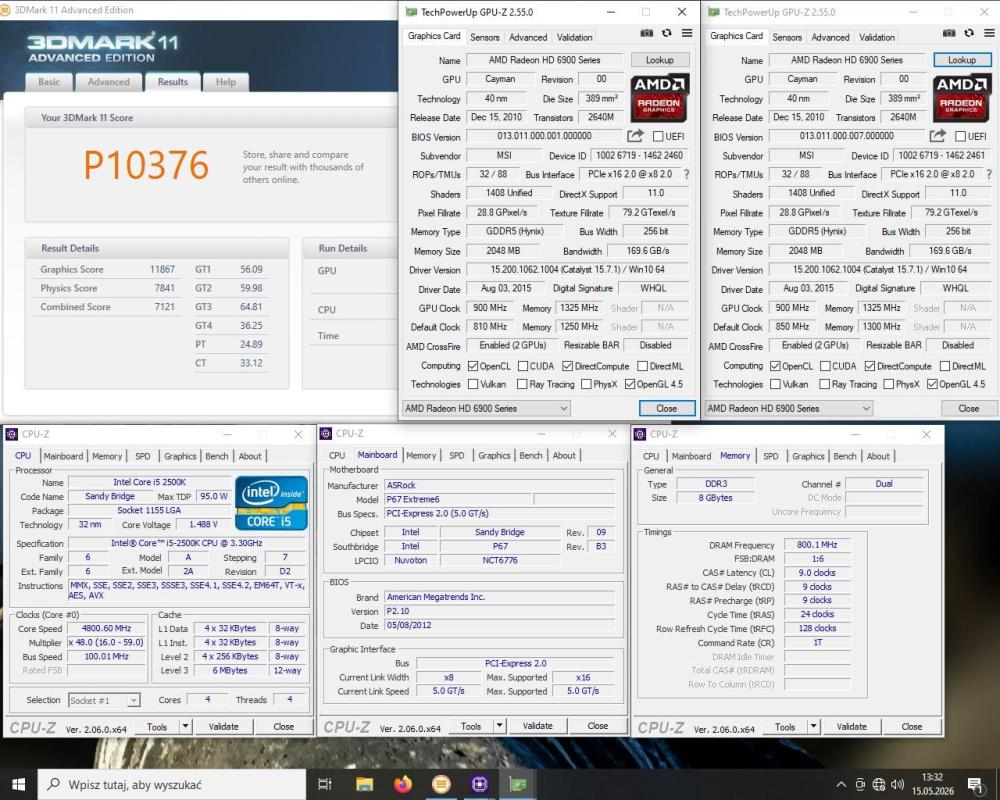The width and height of the screenshot is (1000, 800).
Task: Toggle the Vulkan checkbox in the left GPU-Z window
Action: [473, 384]
